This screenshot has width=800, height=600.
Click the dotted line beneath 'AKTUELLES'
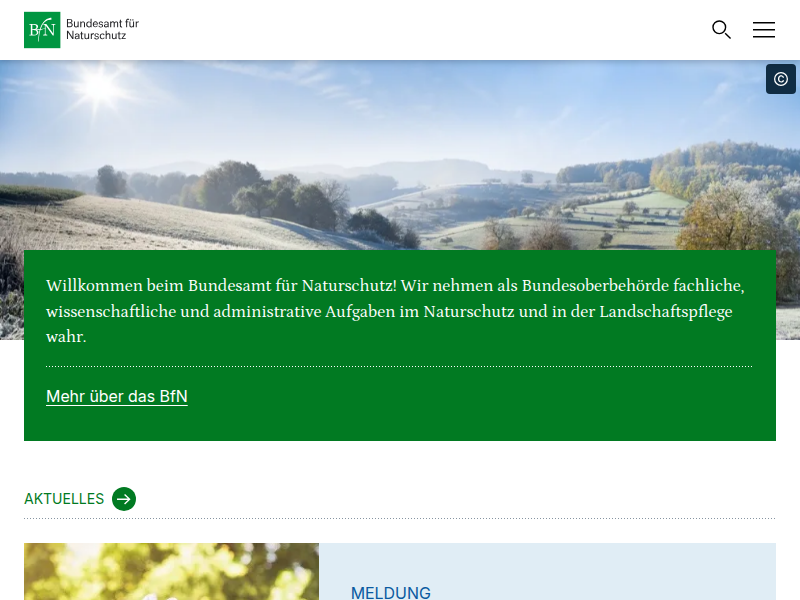pos(400,519)
